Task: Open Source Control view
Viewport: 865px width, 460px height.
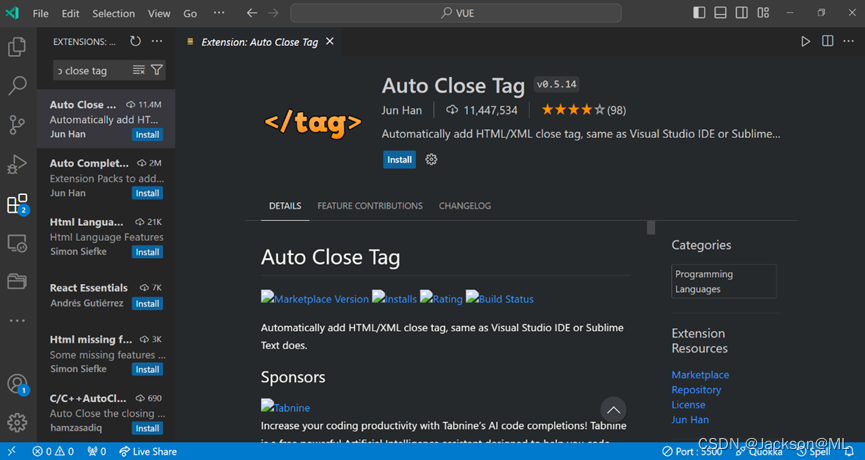Action: 17,125
